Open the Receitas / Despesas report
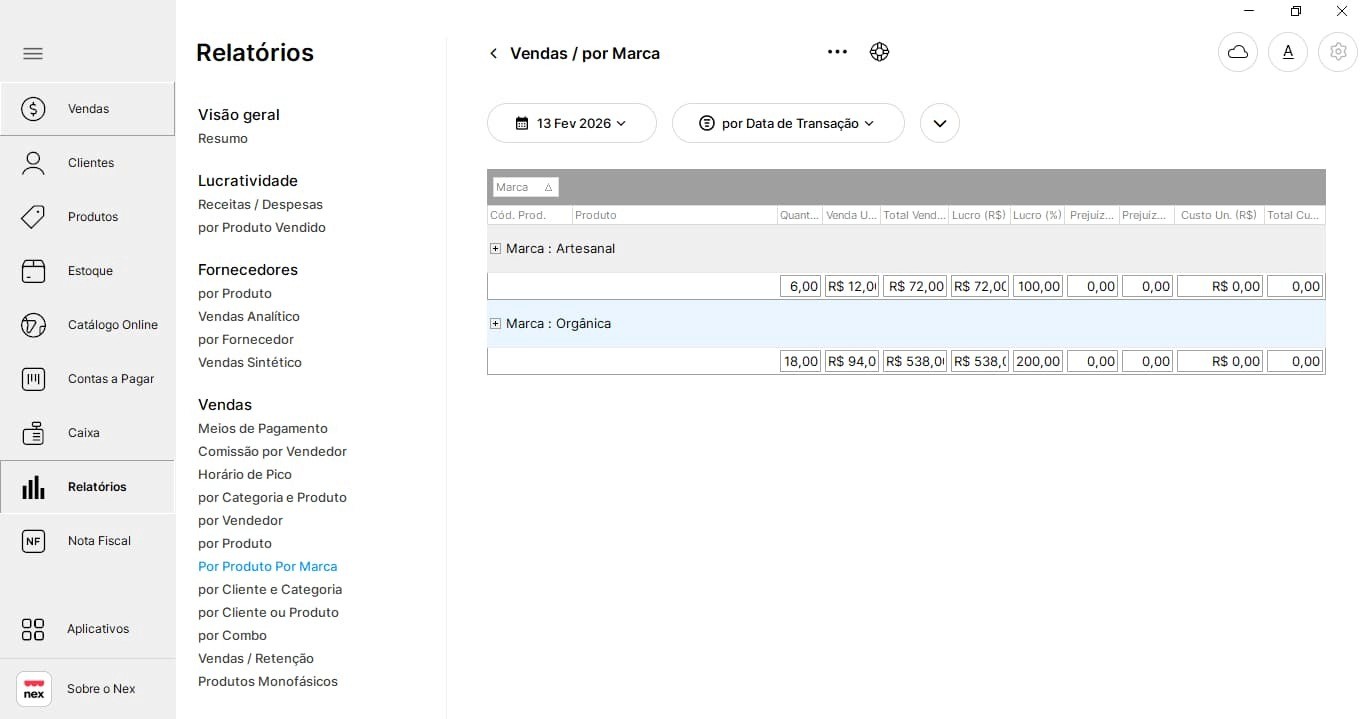Image resolution: width=1365 pixels, height=719 pixels. (260, 205)
